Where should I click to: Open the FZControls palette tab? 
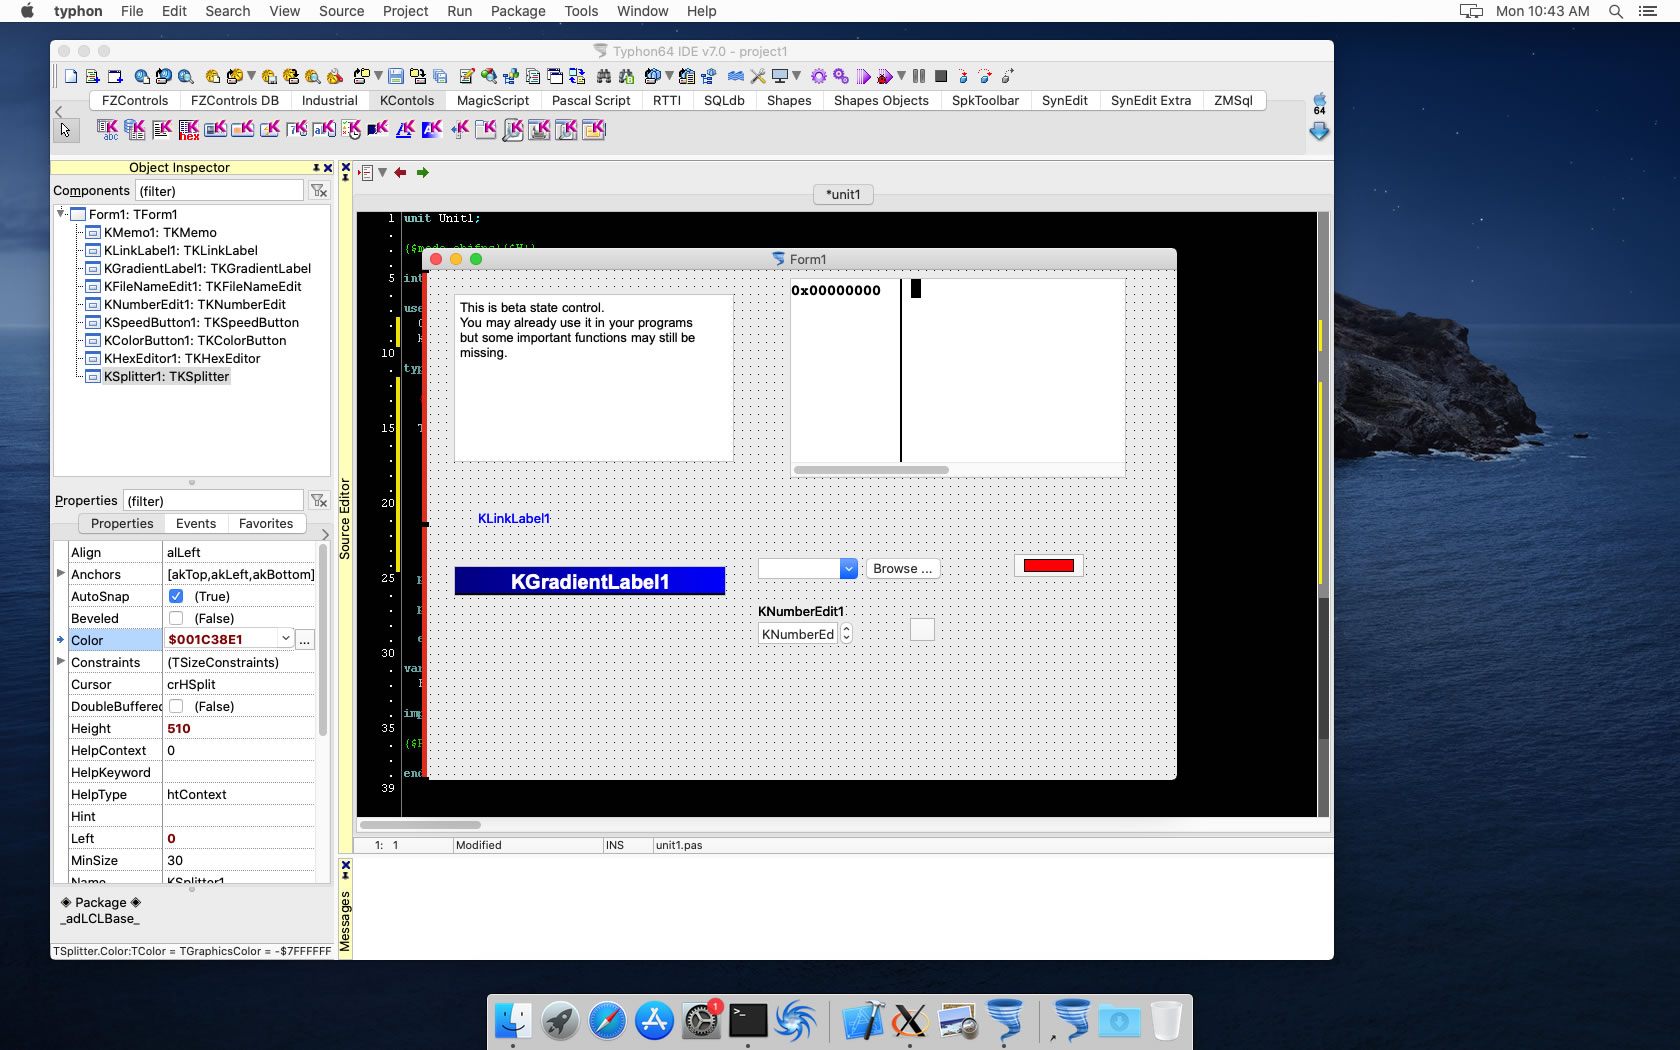click(135, 100)
